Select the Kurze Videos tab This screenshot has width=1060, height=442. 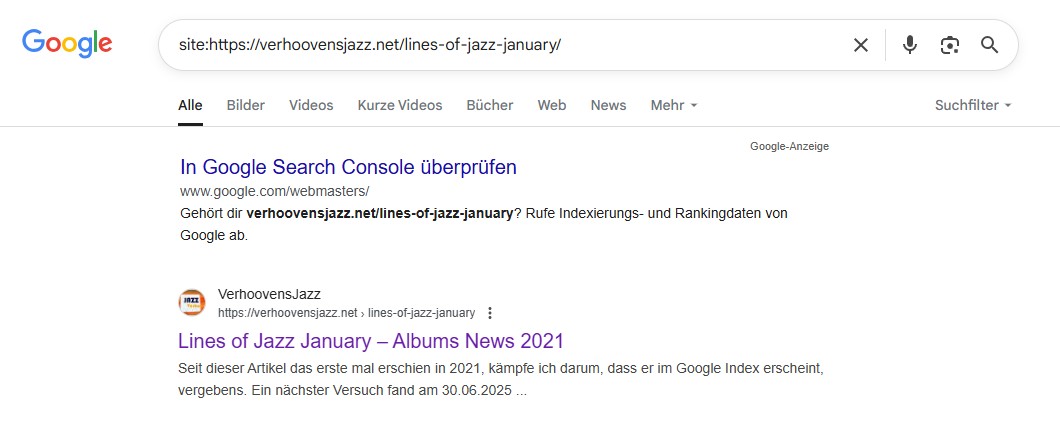point(400,105)
